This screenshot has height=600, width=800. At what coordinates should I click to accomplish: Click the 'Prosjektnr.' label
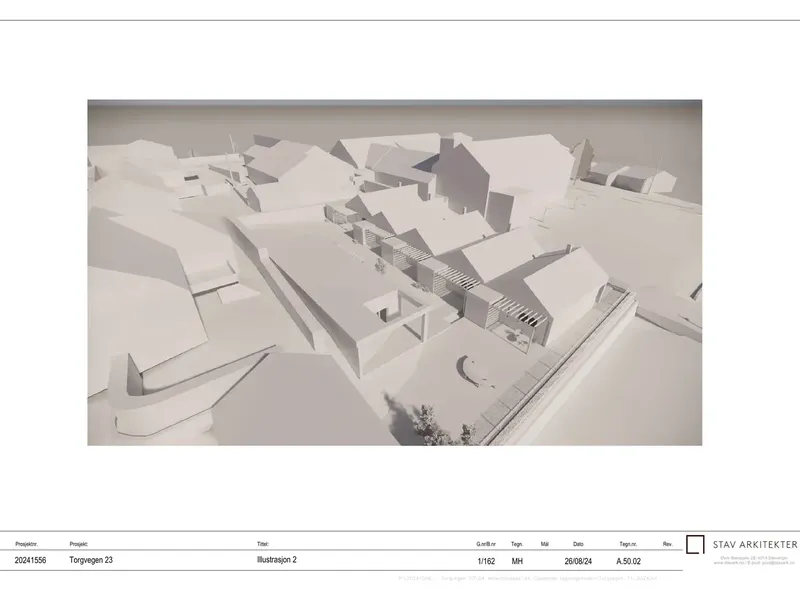pyautogui.click(x=27, y=544)
